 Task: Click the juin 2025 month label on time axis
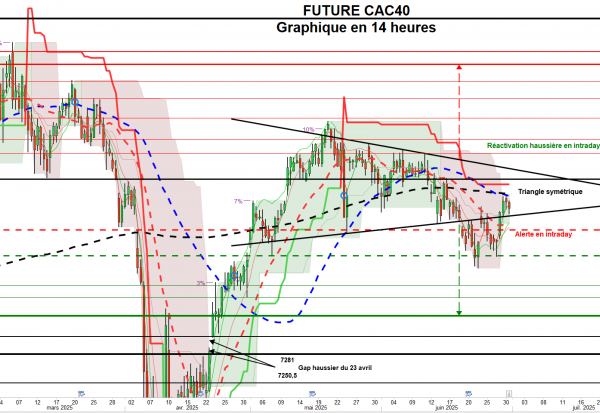pyautogui.click(x=447, y=408)
